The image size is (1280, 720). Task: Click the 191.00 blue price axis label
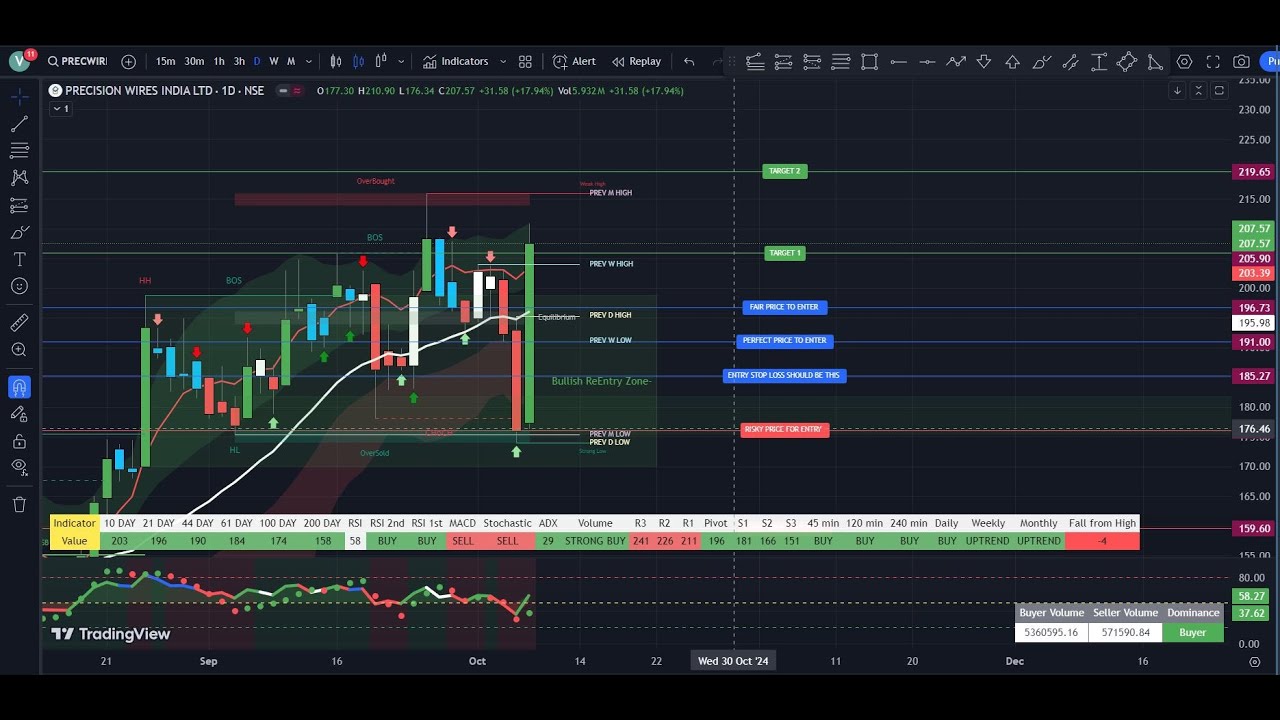1254,342
